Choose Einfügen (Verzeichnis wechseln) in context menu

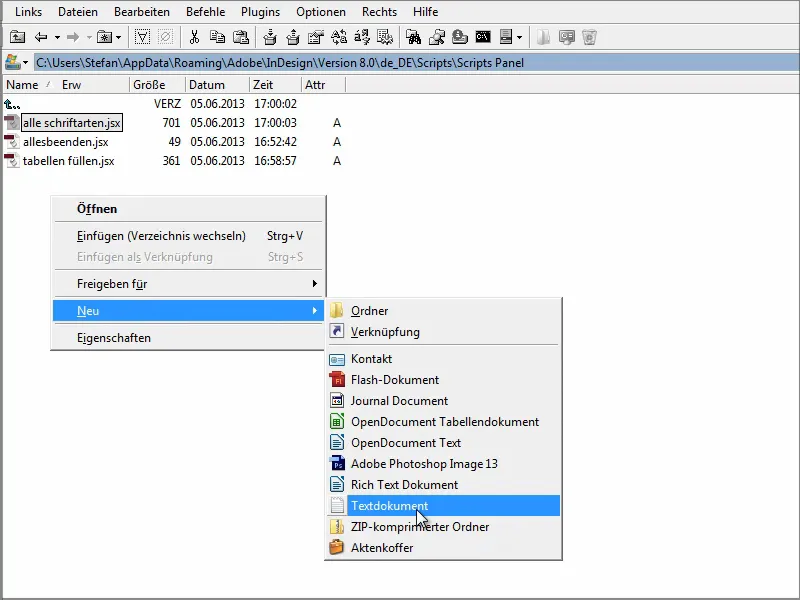point(188,236)
